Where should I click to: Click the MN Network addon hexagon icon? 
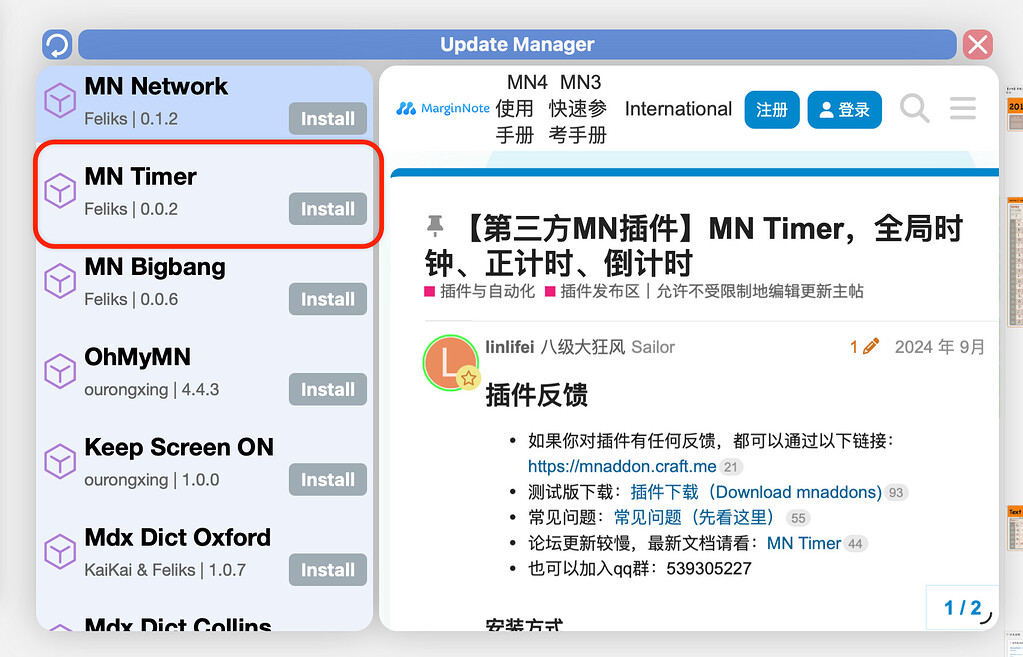[x=60, y=101]
